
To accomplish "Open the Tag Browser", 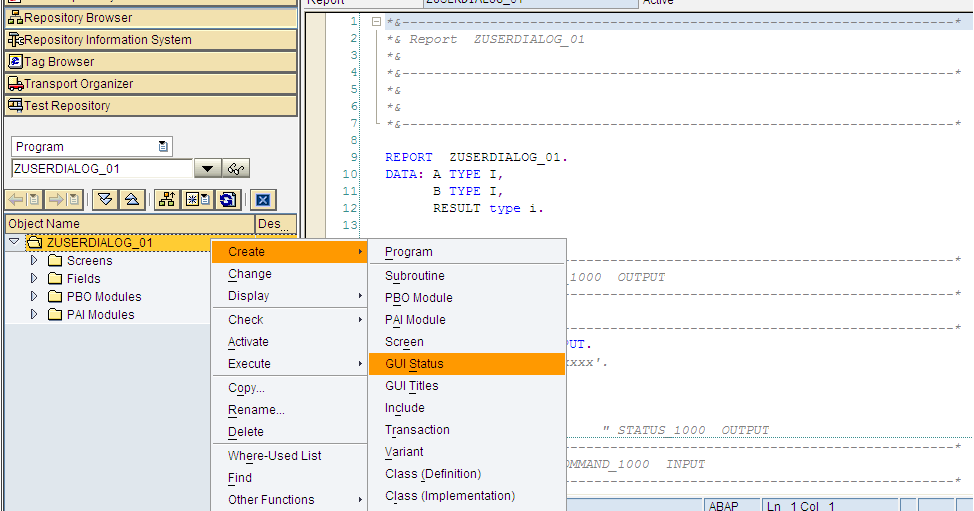I will 151,61.
